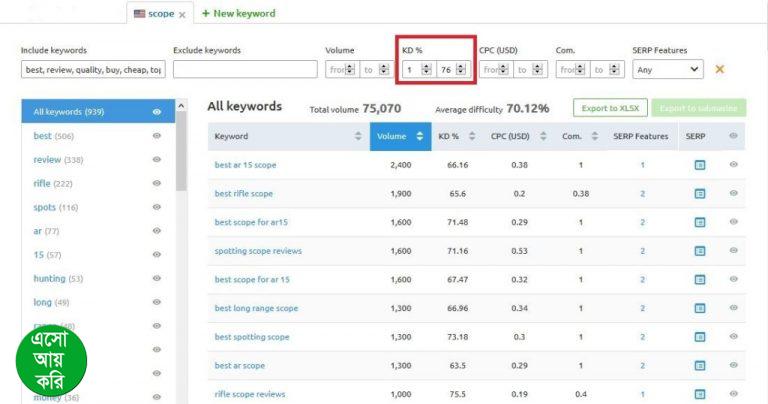Open SERP icon for best rifle scope
768x404 pixels.
pyautogui.click(x=700, y=194)
